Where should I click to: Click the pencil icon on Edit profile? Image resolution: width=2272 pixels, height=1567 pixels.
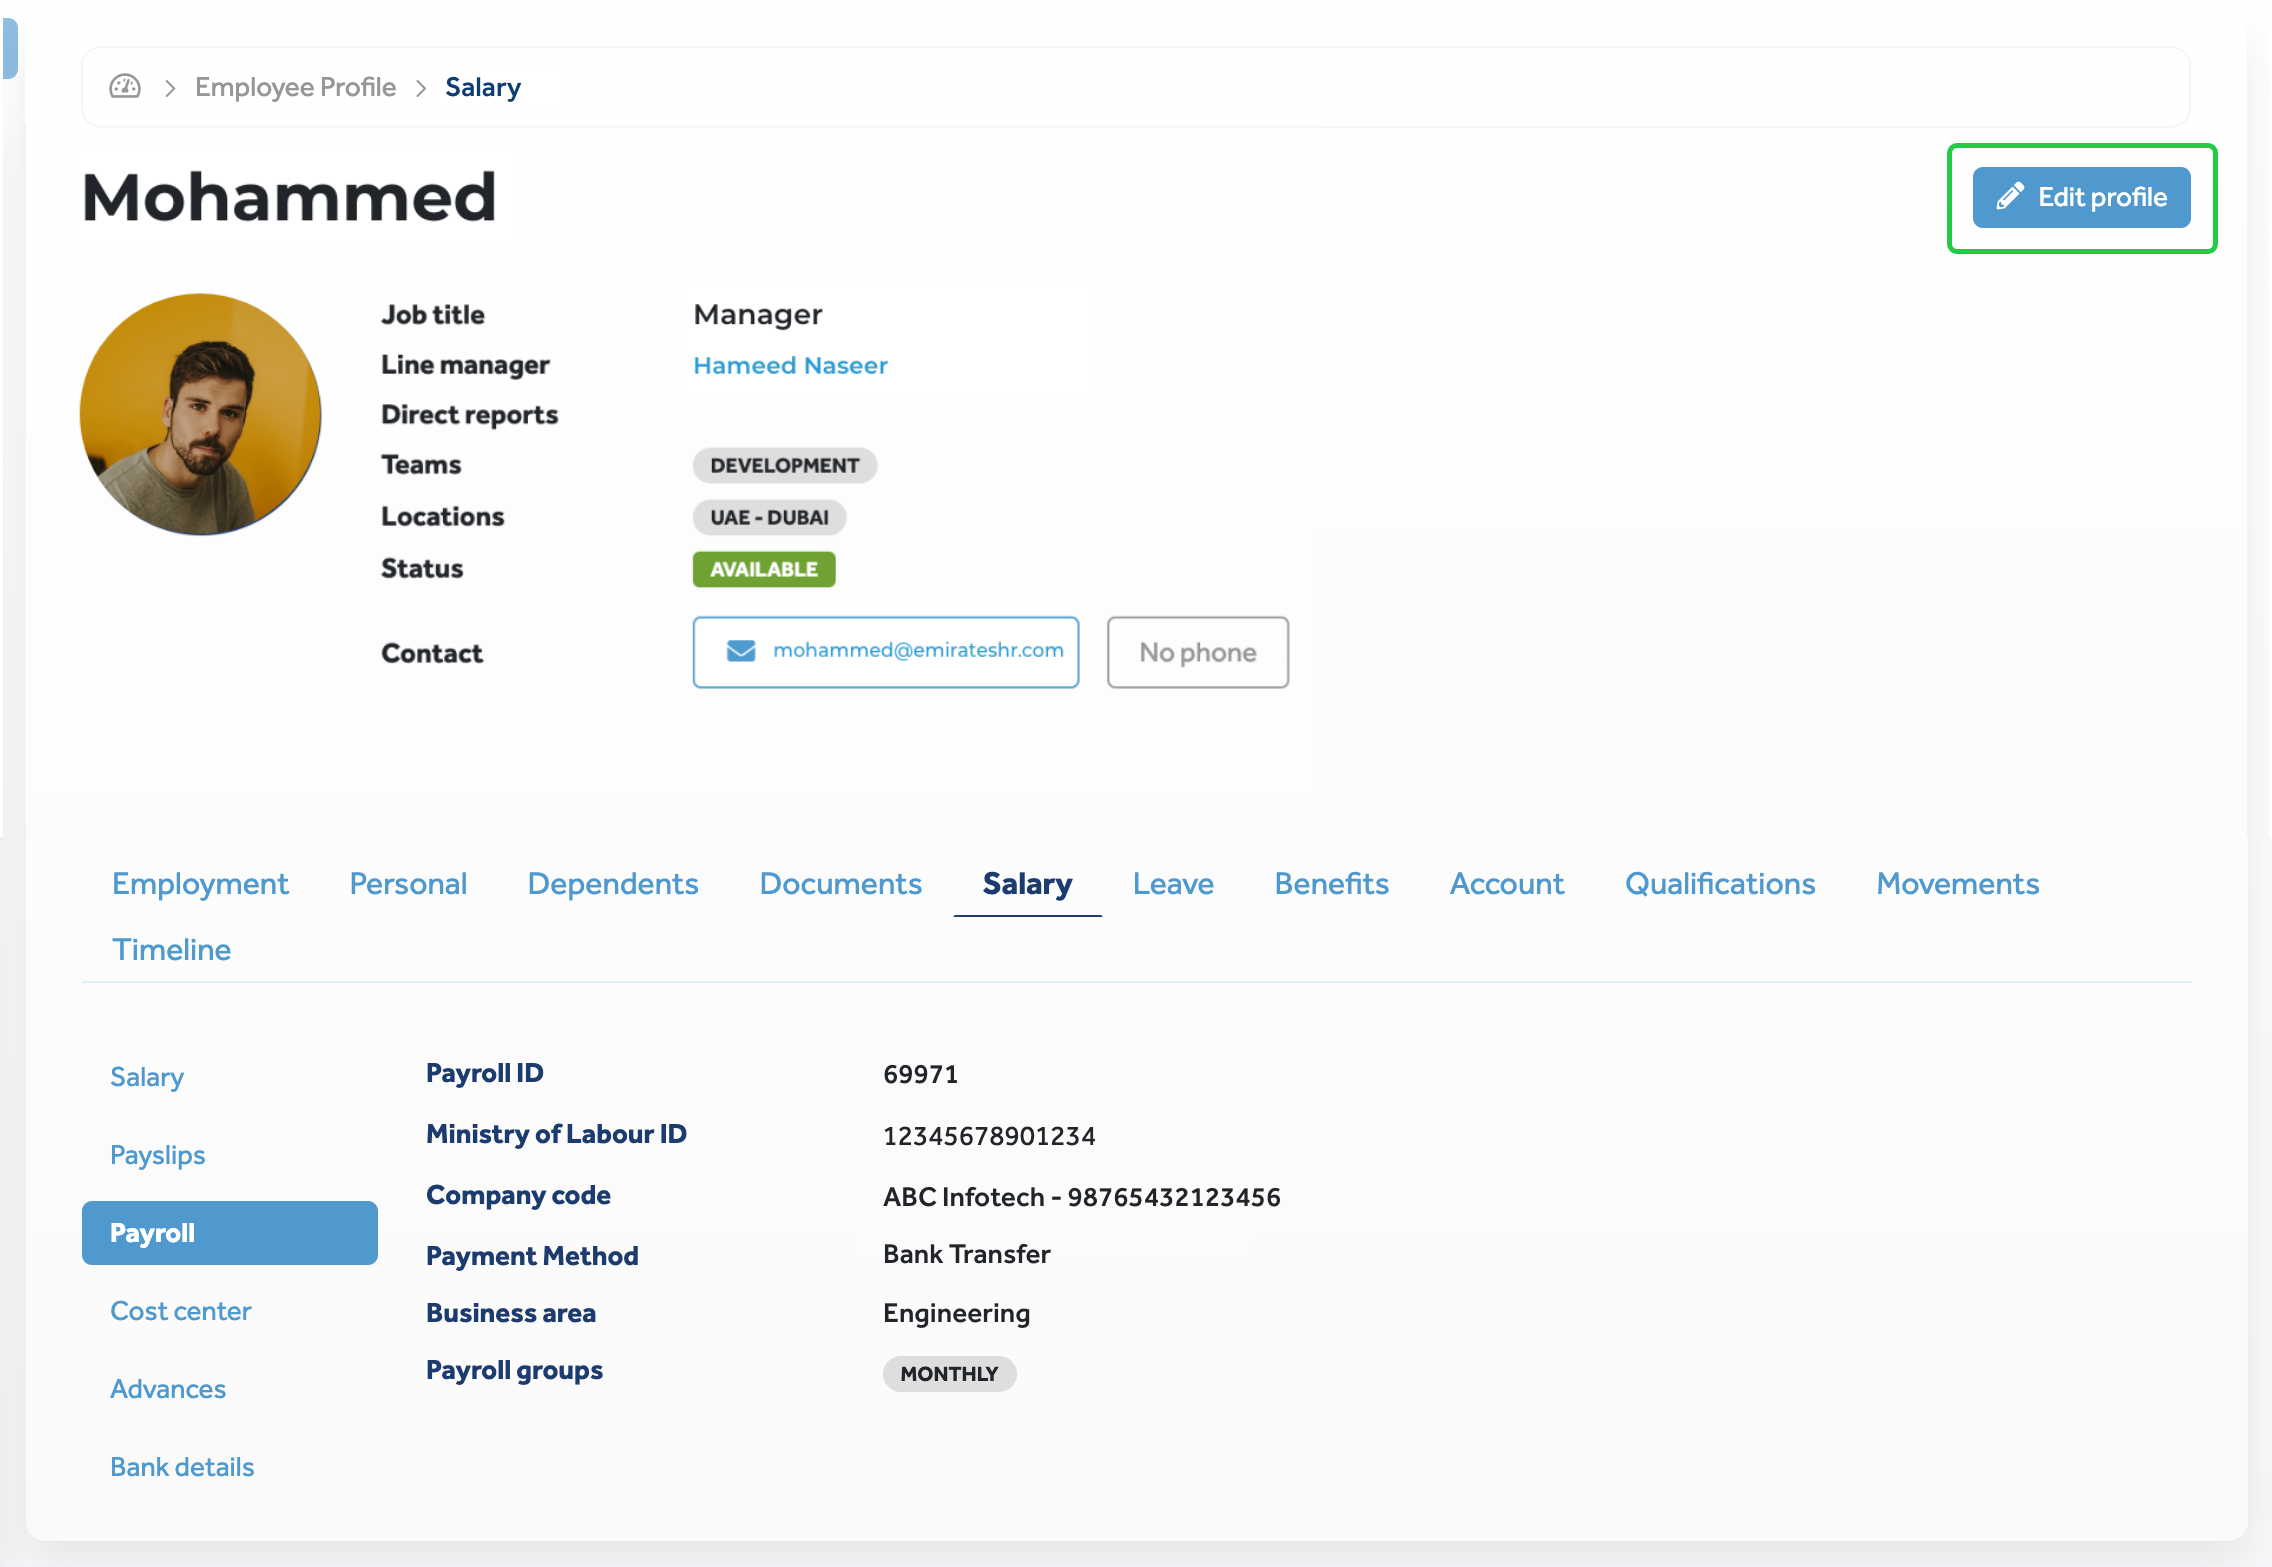2010,197
